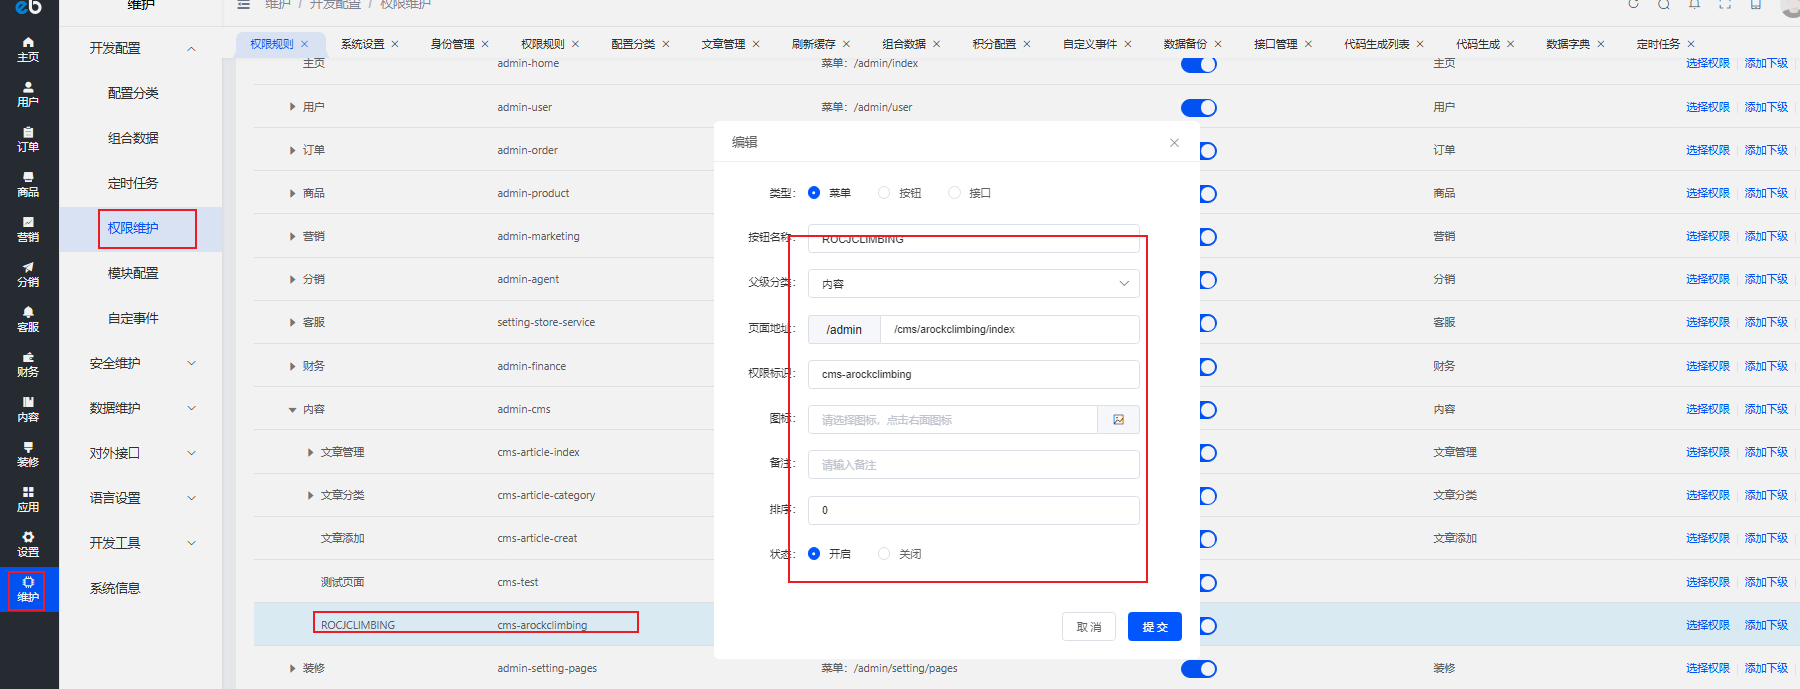
Task: Click 添加下级 link in the 订单 row
Action: 1766,150
